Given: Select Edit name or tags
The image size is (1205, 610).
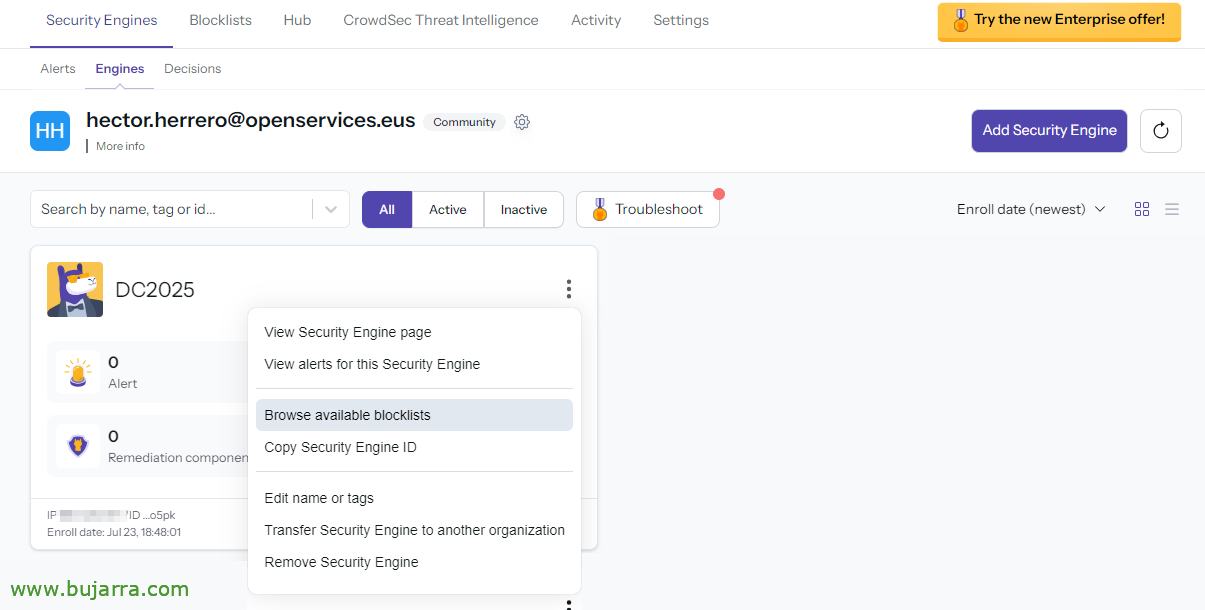Looking at the screenshot, I should click(414, 498).
